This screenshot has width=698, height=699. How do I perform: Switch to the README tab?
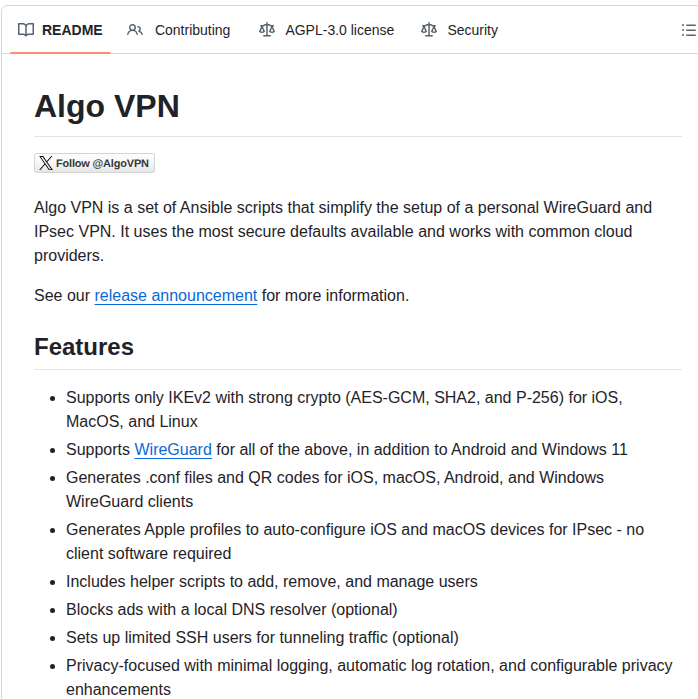(71, 30)
